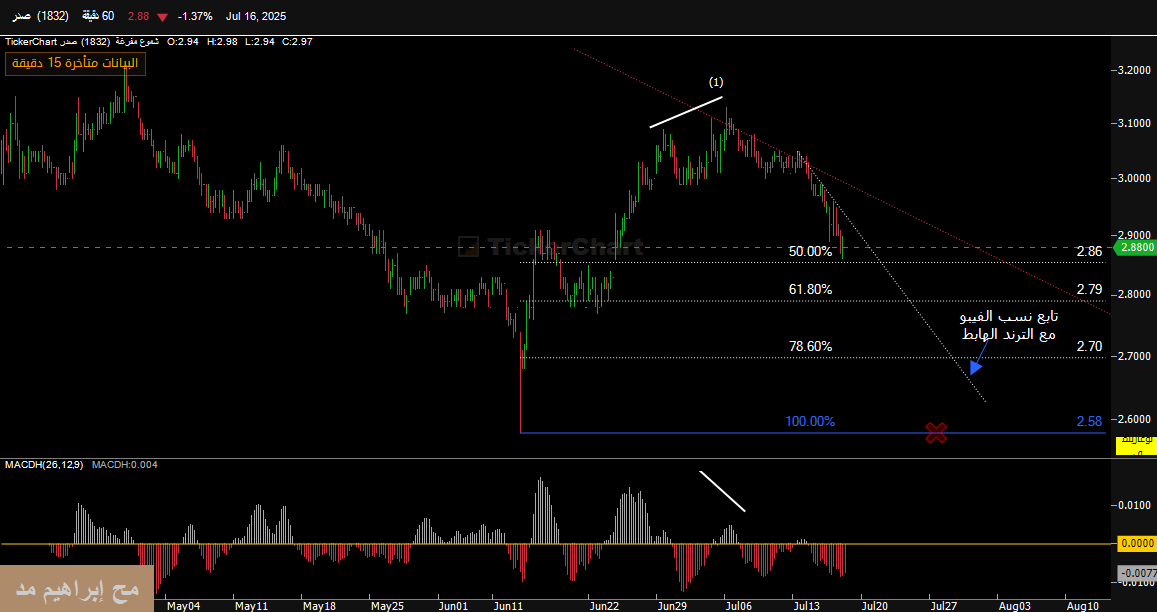Click the Aug03 date on the time axis
Image resolution: width=1157 pixels, height=612 pixels.
[x=1015, y=605]
